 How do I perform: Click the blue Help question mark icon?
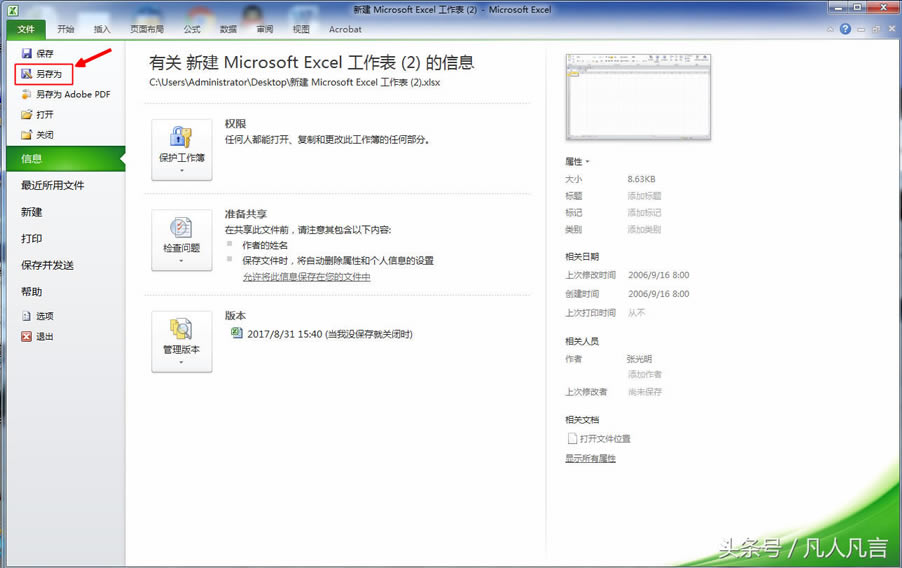(845, 29)
